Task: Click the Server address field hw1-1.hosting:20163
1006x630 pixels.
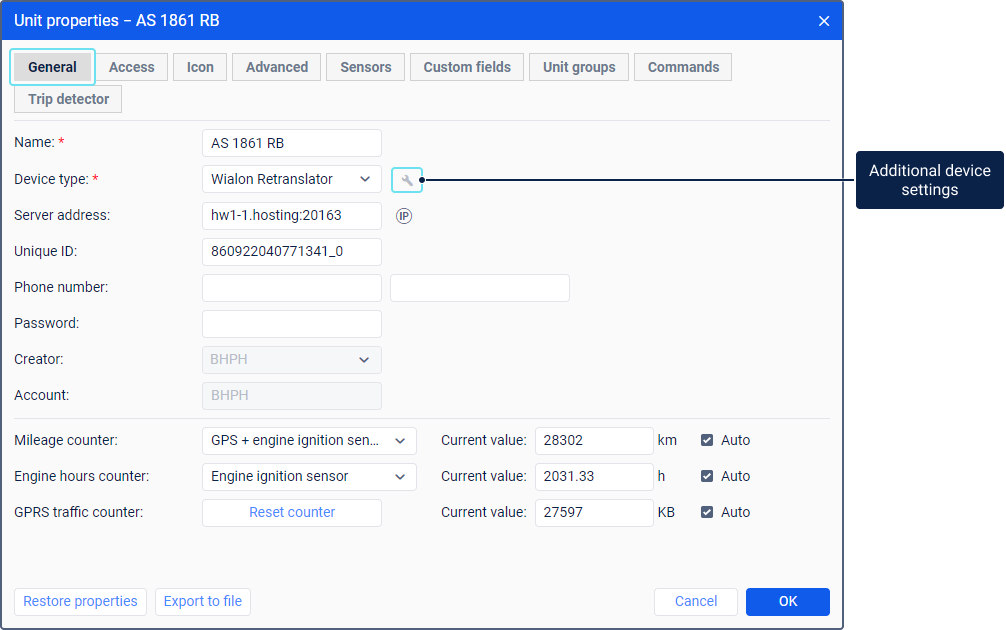Action: point(292,216)
